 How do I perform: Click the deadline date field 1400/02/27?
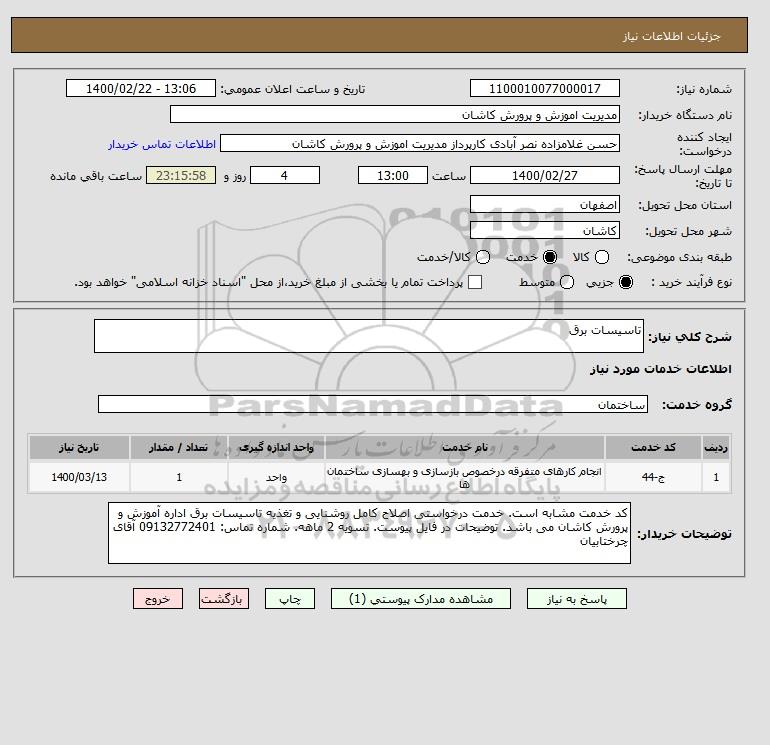click(x=545, y=175)
